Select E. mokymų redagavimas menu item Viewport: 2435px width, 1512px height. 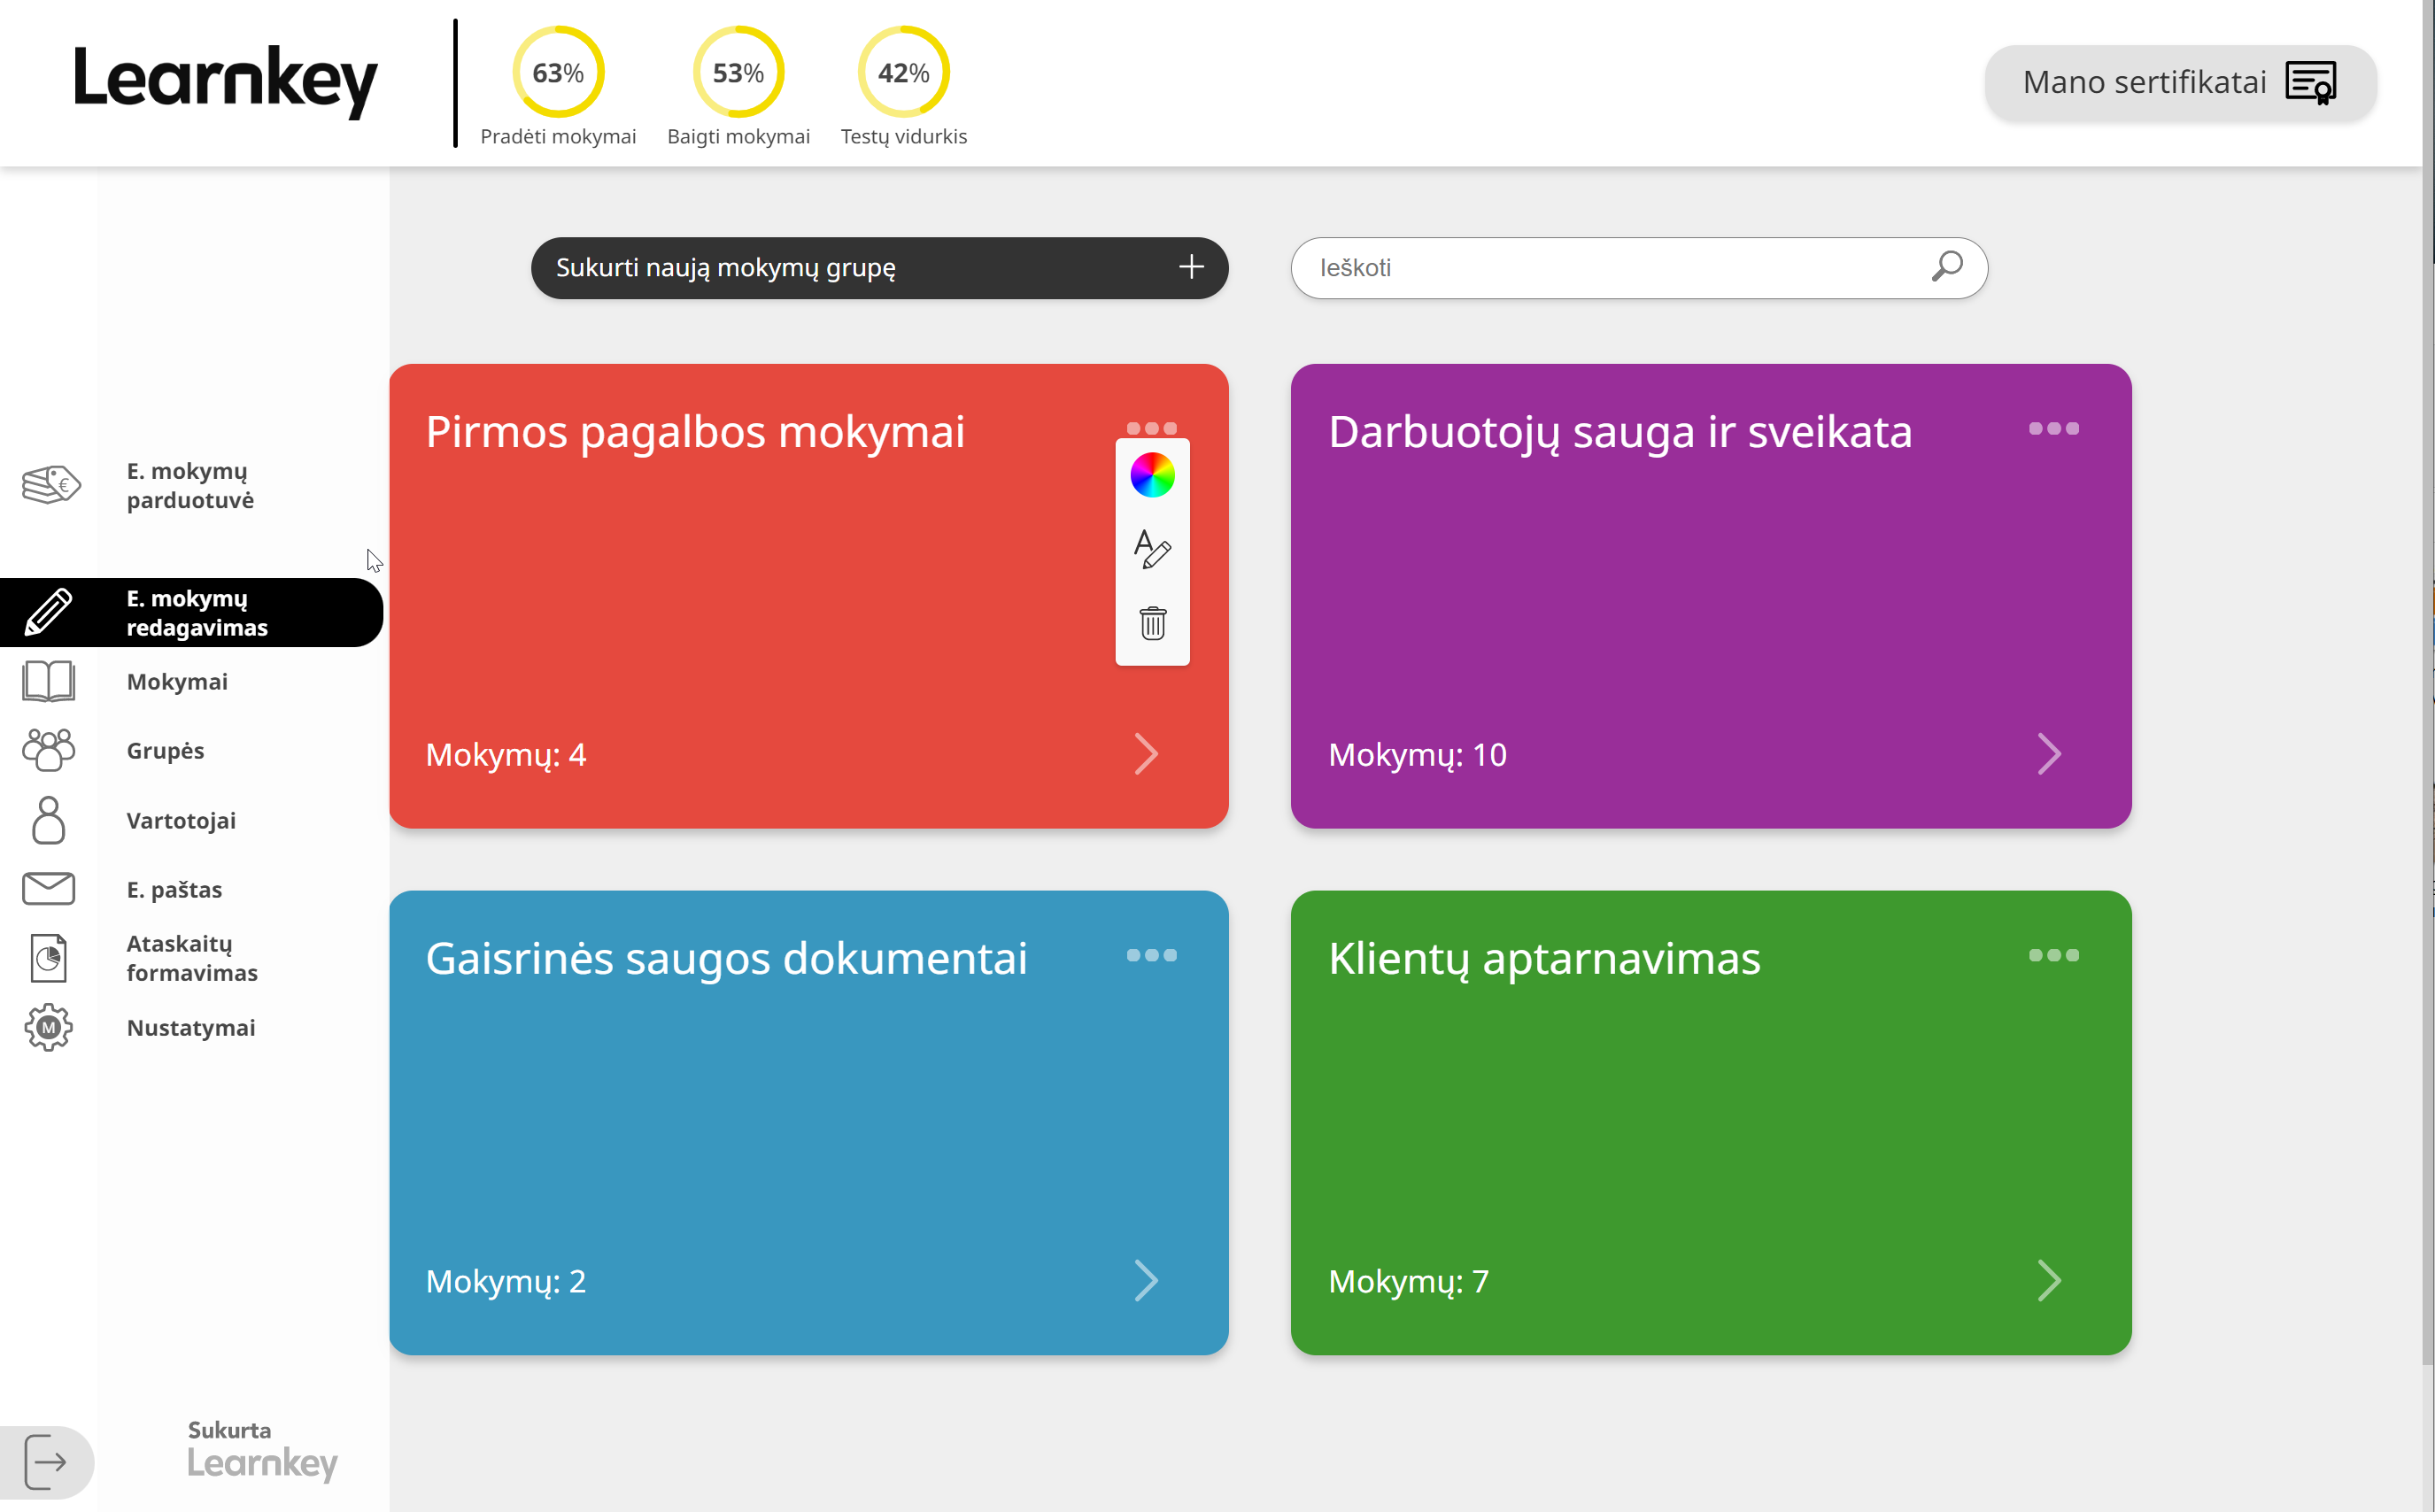[x=191, y=612]
